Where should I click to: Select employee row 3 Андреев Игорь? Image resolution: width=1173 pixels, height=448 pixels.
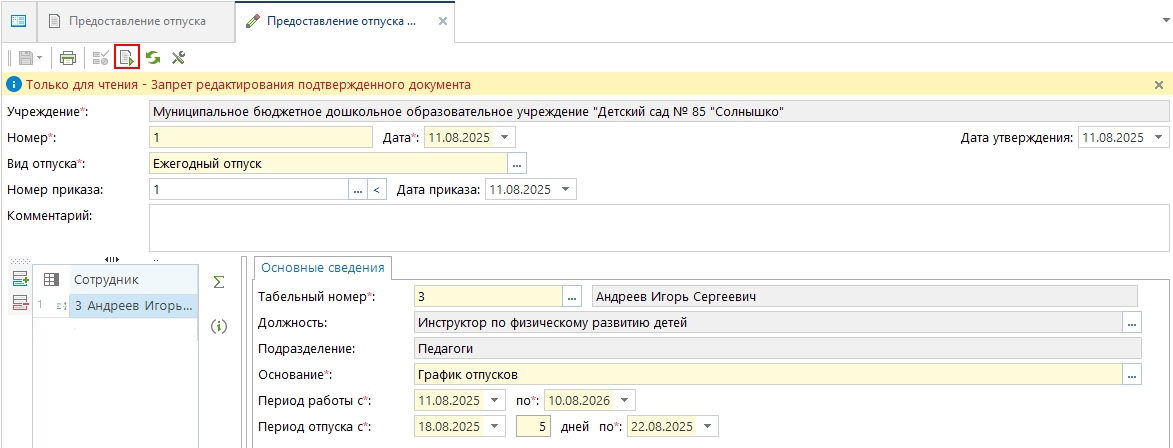point(133,306)
